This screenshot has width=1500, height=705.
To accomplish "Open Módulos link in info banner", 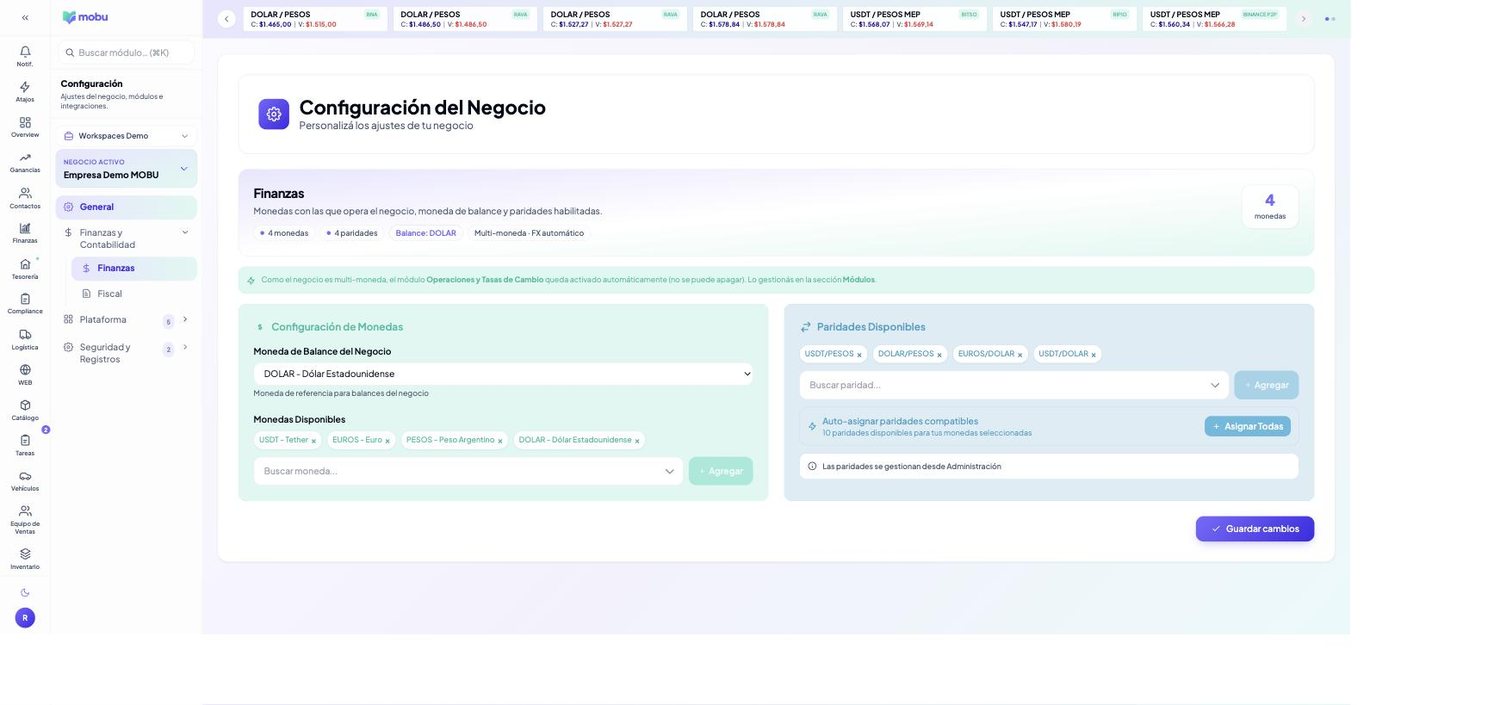I will click(x=858, y=280).
